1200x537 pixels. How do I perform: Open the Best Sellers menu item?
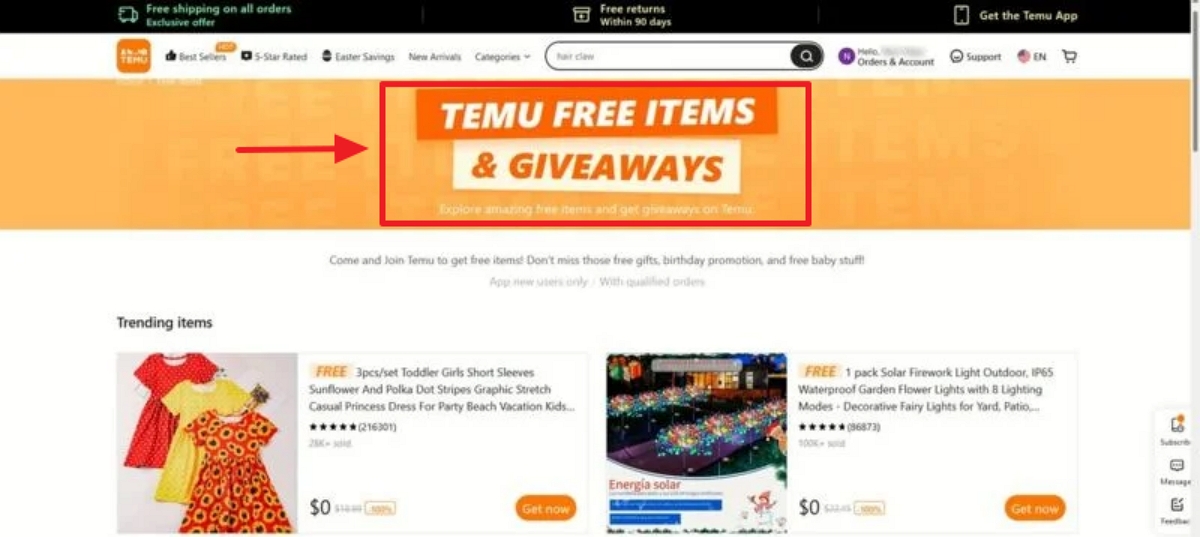click(x=196, y=57)
